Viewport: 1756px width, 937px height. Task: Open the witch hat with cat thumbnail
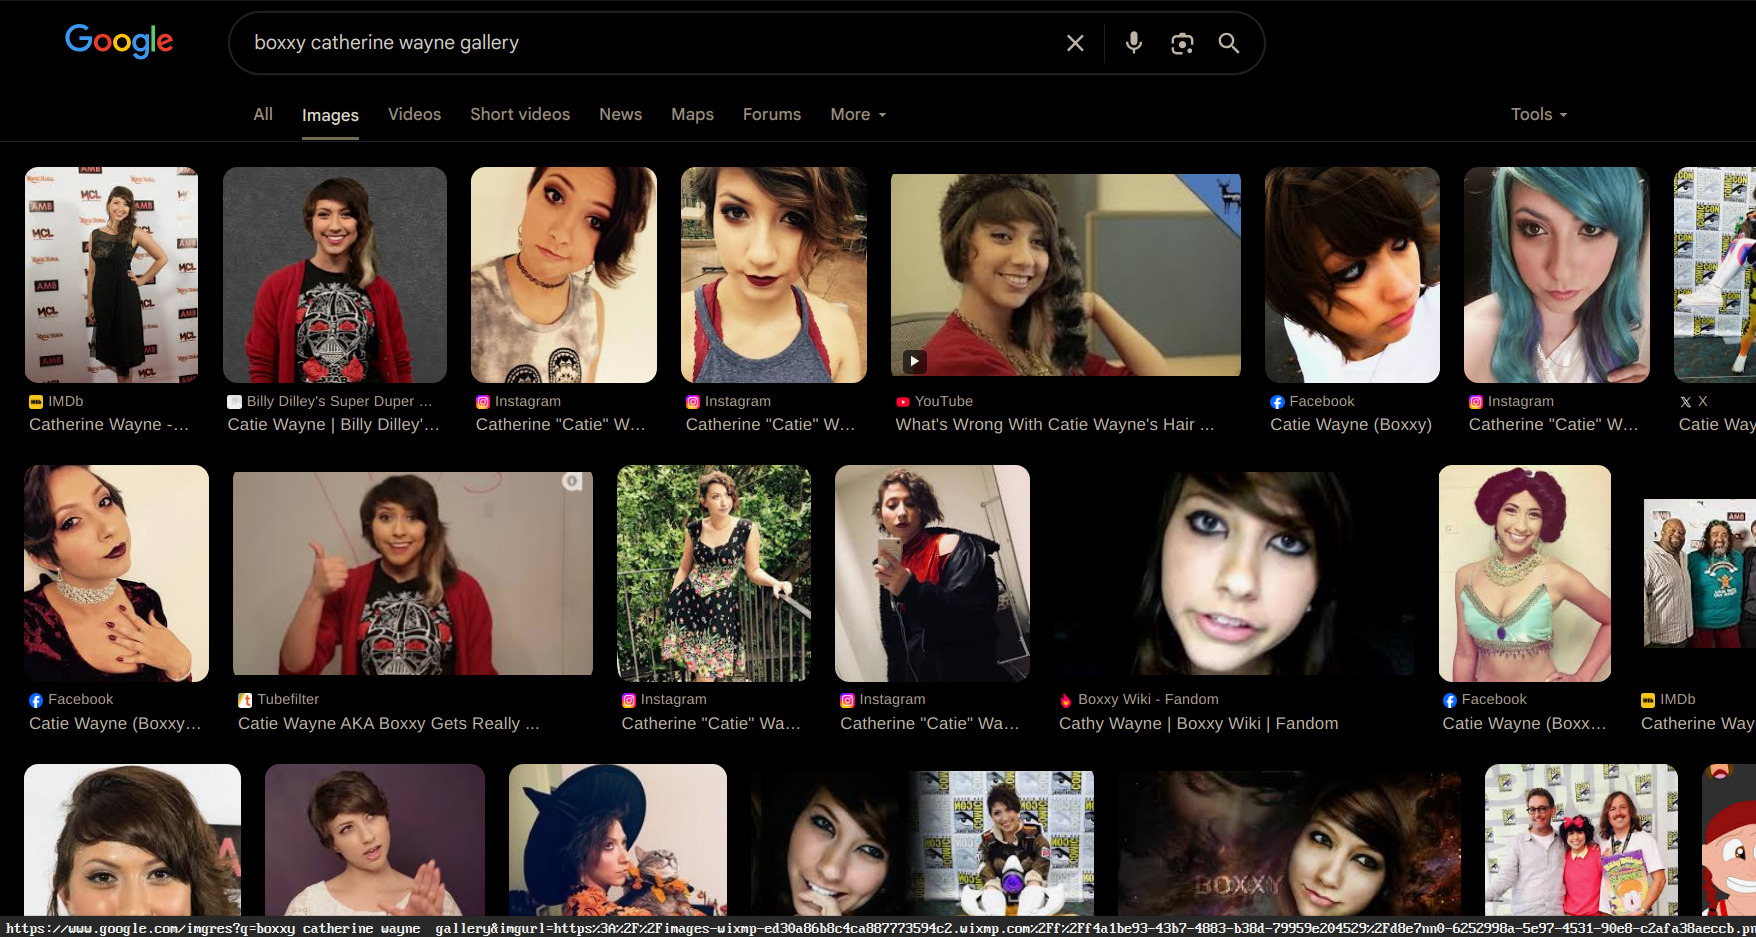coord(618,840)
